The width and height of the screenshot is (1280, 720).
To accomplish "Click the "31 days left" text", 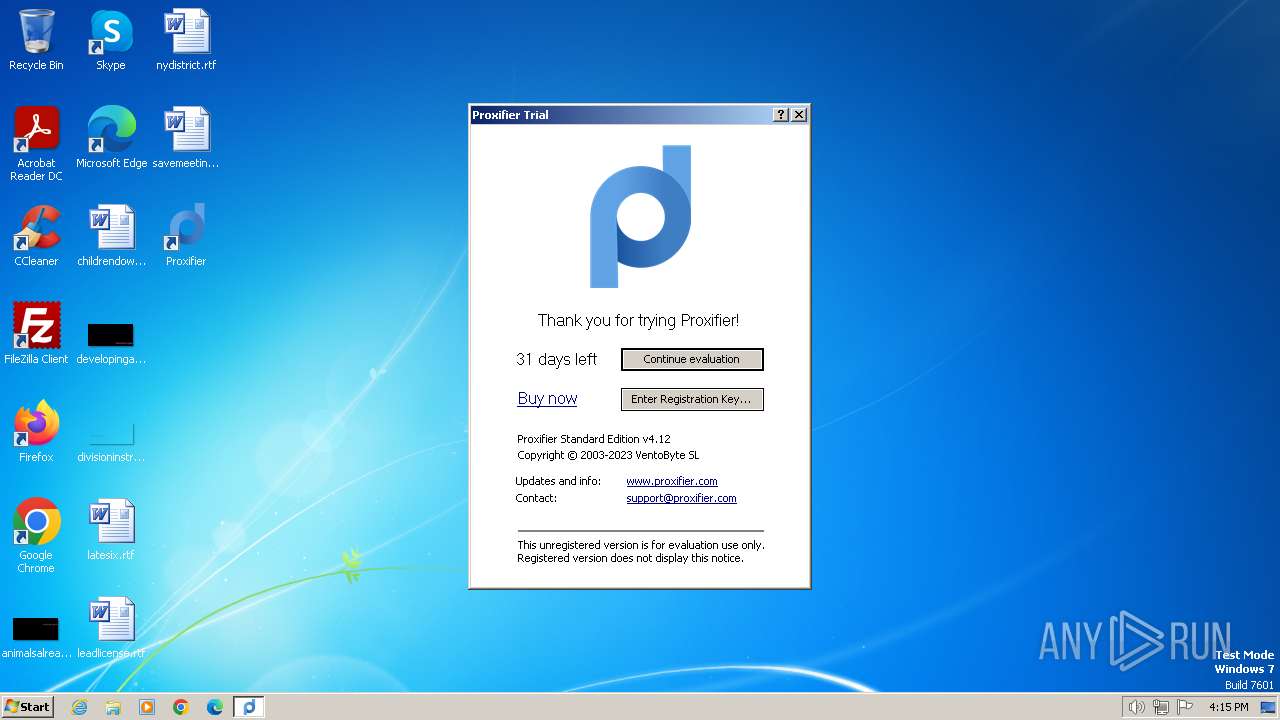I will point(556,359).
